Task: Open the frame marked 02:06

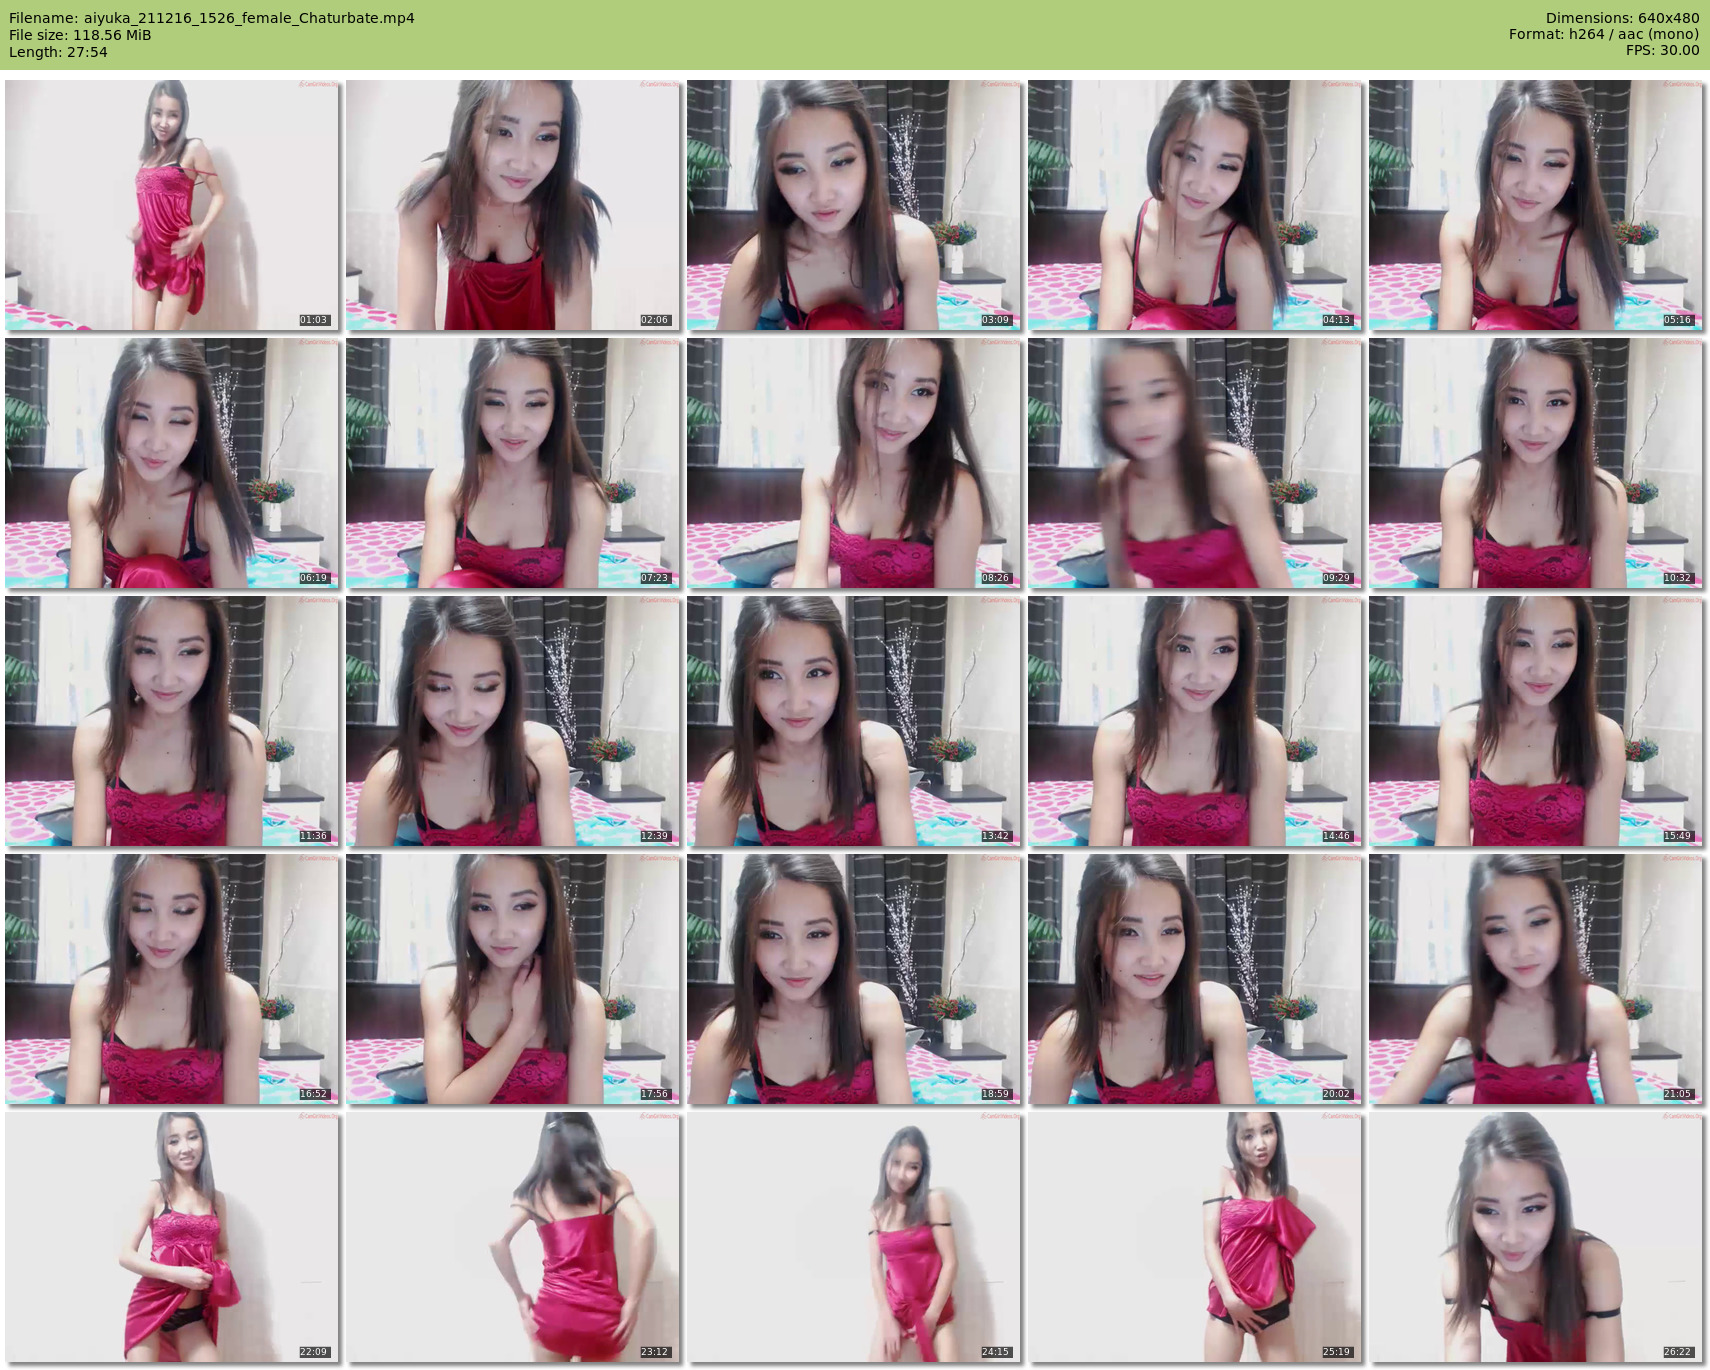Action: (513, 205)
